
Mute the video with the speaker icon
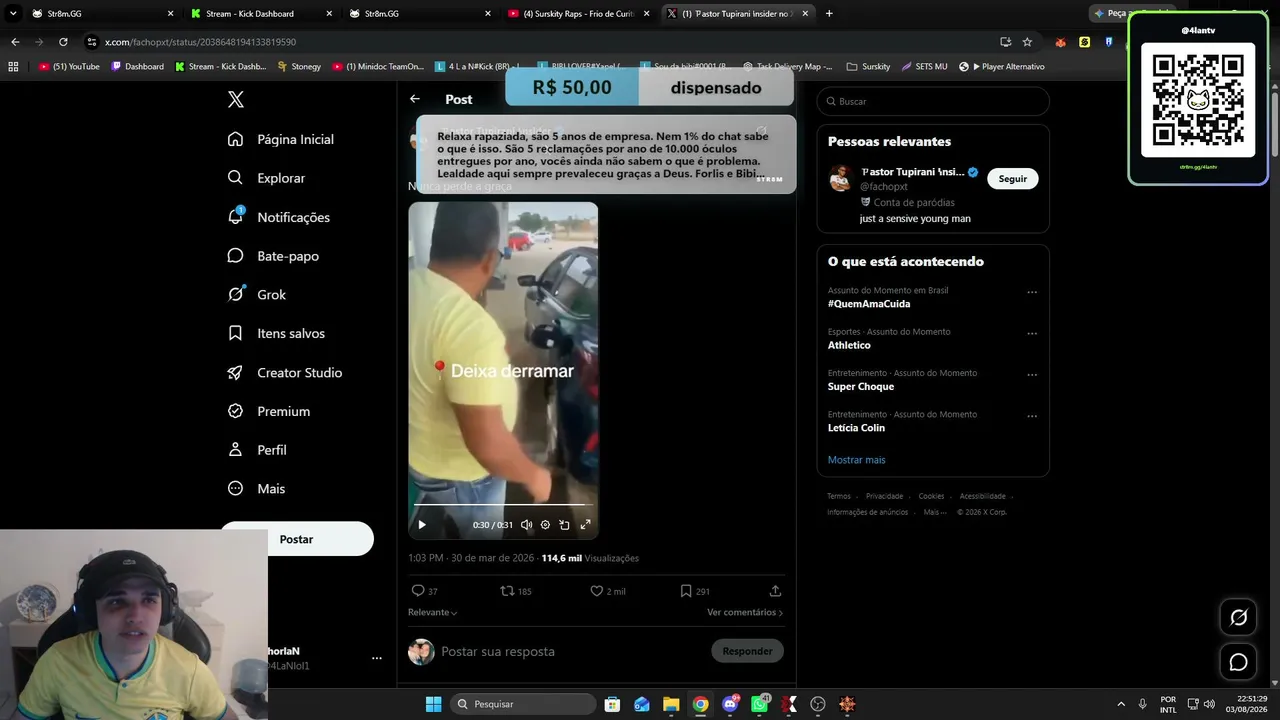[526, 524]
